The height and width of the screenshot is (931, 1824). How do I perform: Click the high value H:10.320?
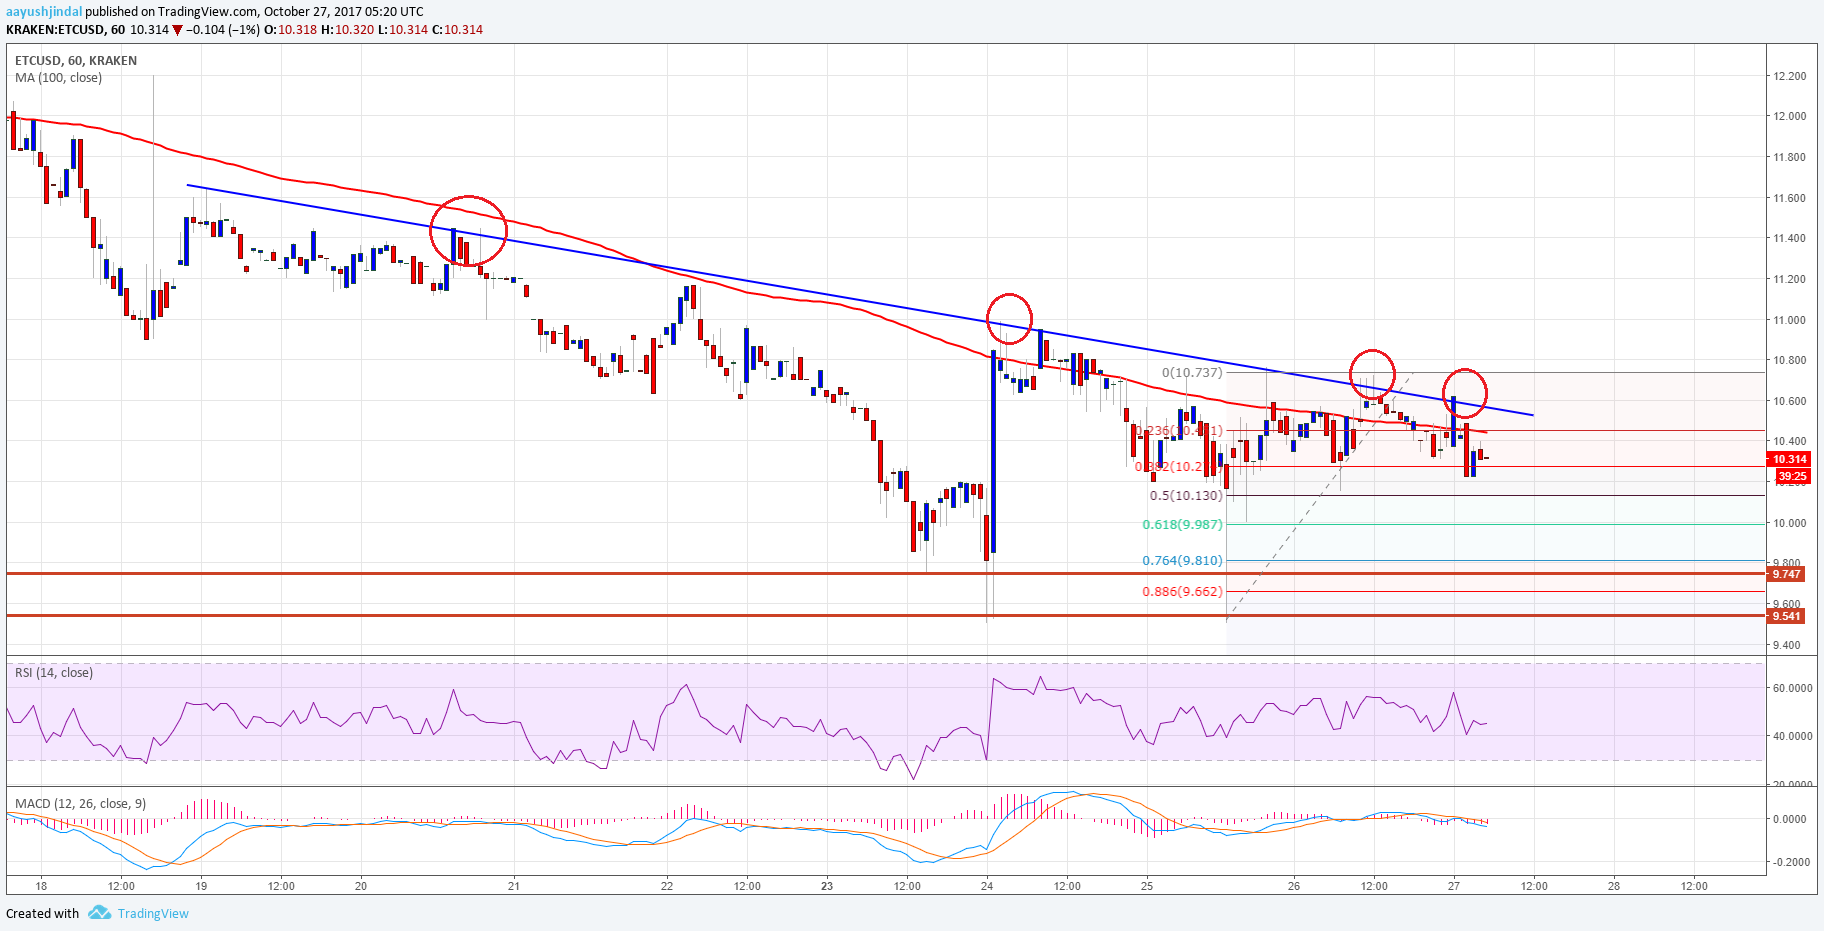347,30
